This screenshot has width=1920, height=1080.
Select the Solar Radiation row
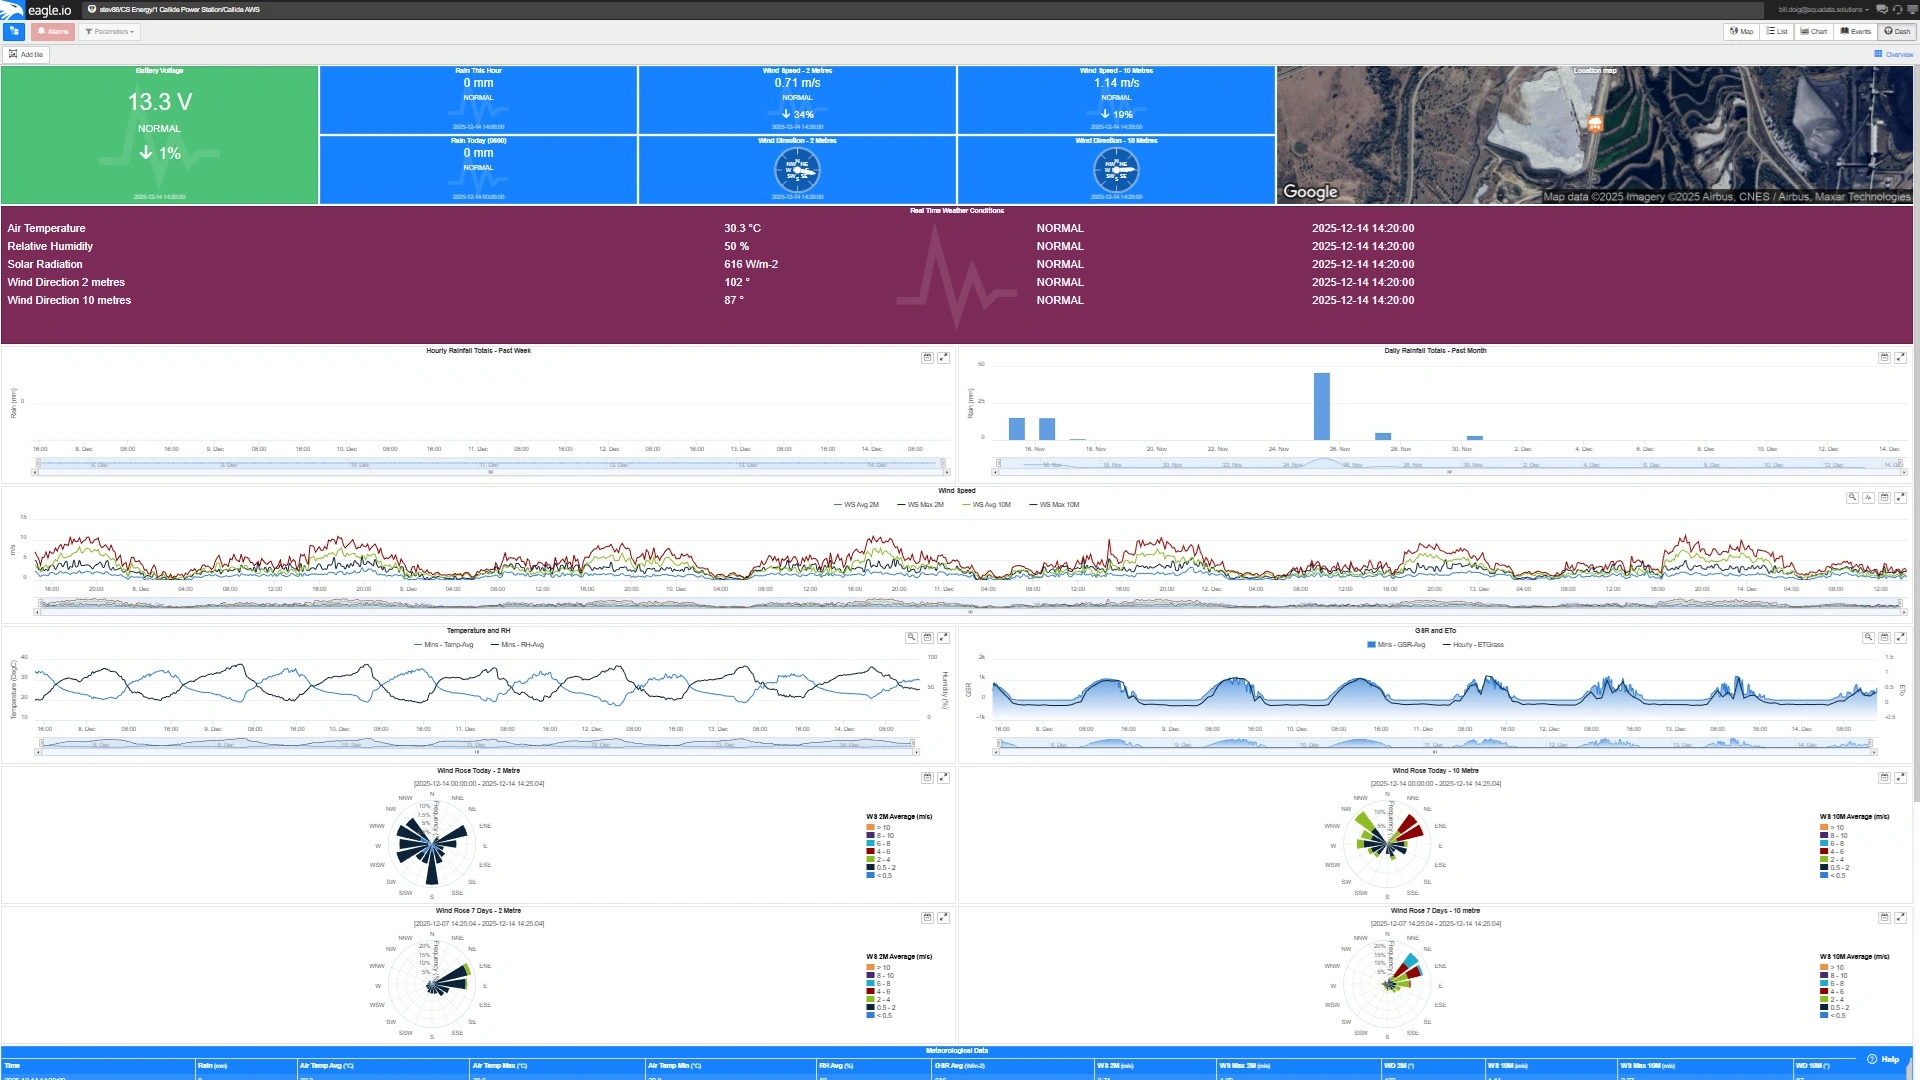pos(957,265)
